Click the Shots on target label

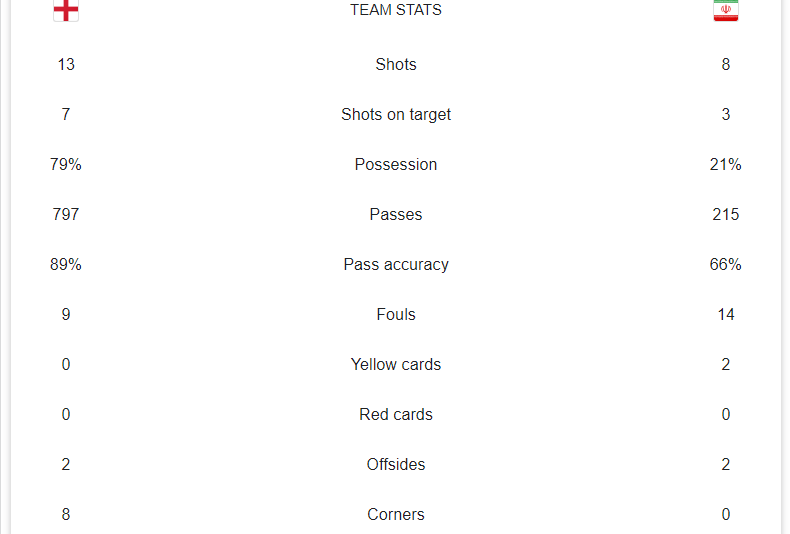coord(396,114)
